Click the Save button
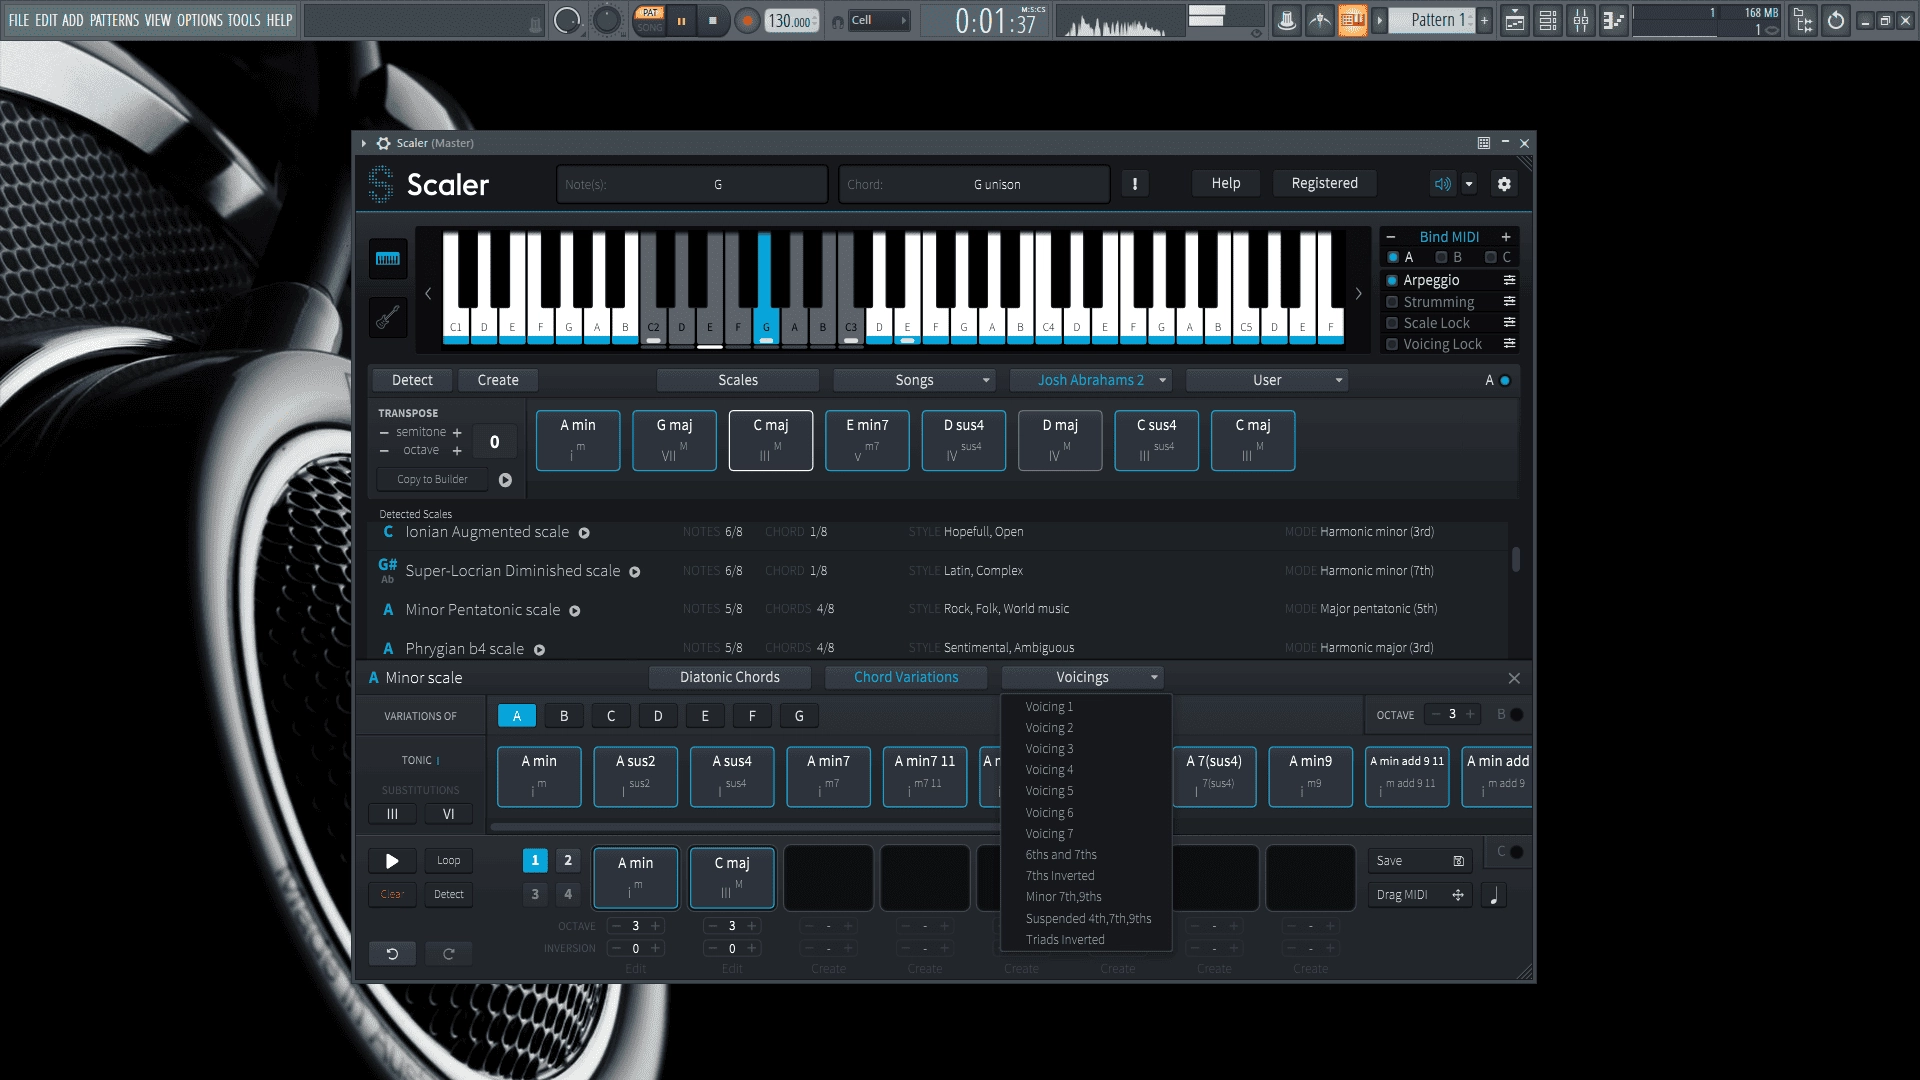The height and width of the screenshot is (1080, 1920). [1421, 861]
